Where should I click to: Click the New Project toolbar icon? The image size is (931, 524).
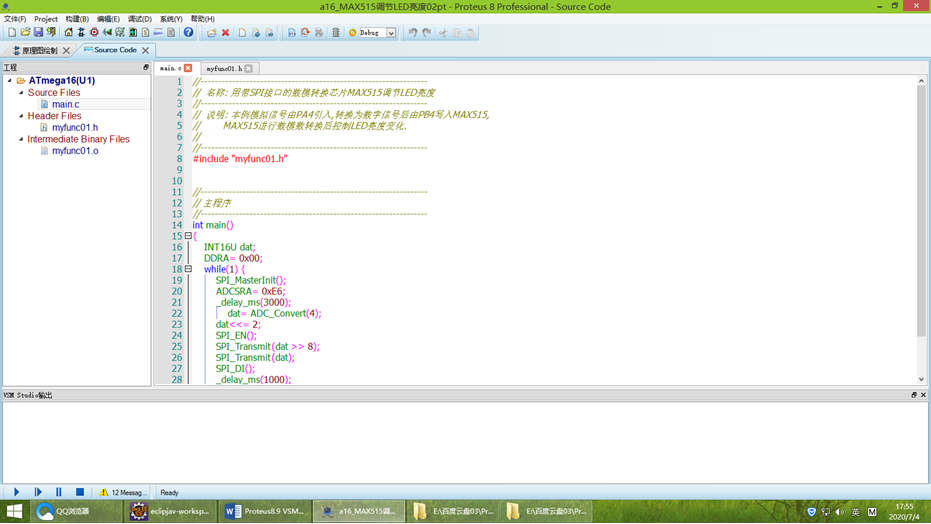(x=12, y=33)
